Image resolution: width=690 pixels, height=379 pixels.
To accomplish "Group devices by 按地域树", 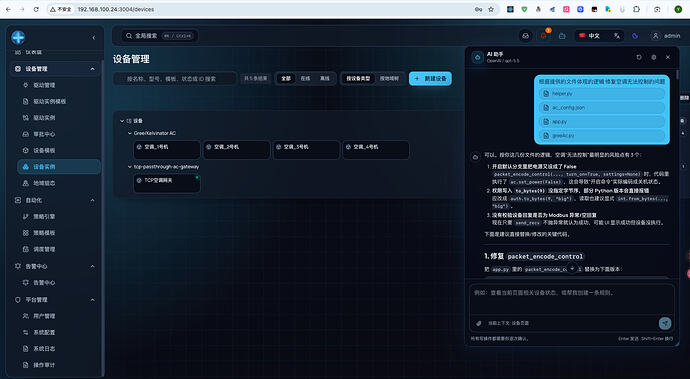I will click(x=389, y=78).
